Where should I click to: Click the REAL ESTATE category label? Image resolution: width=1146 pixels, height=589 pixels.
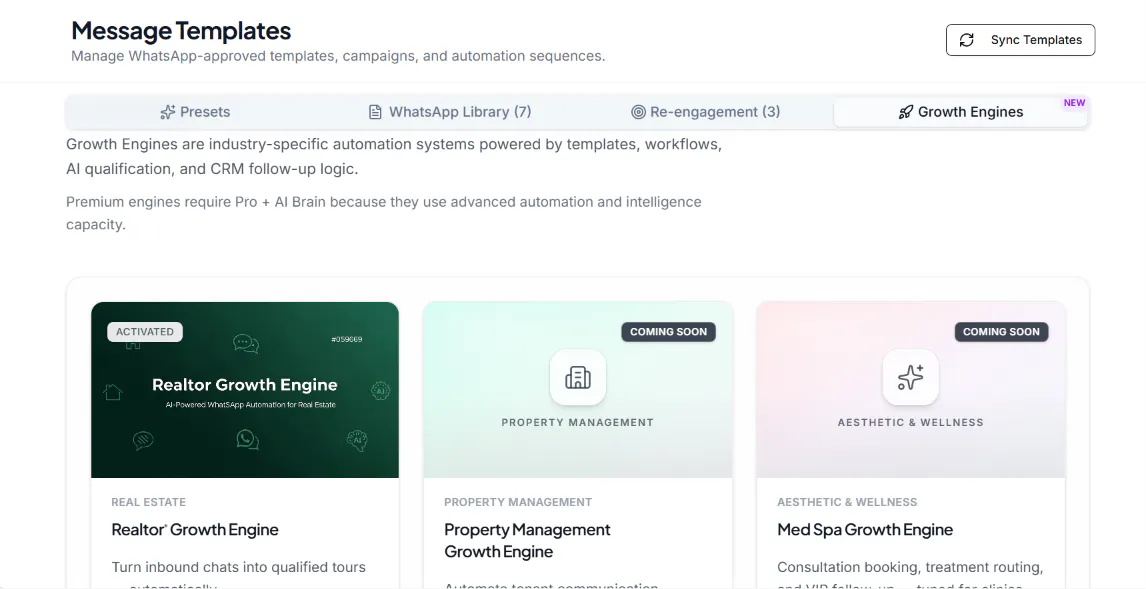[148, 502]
